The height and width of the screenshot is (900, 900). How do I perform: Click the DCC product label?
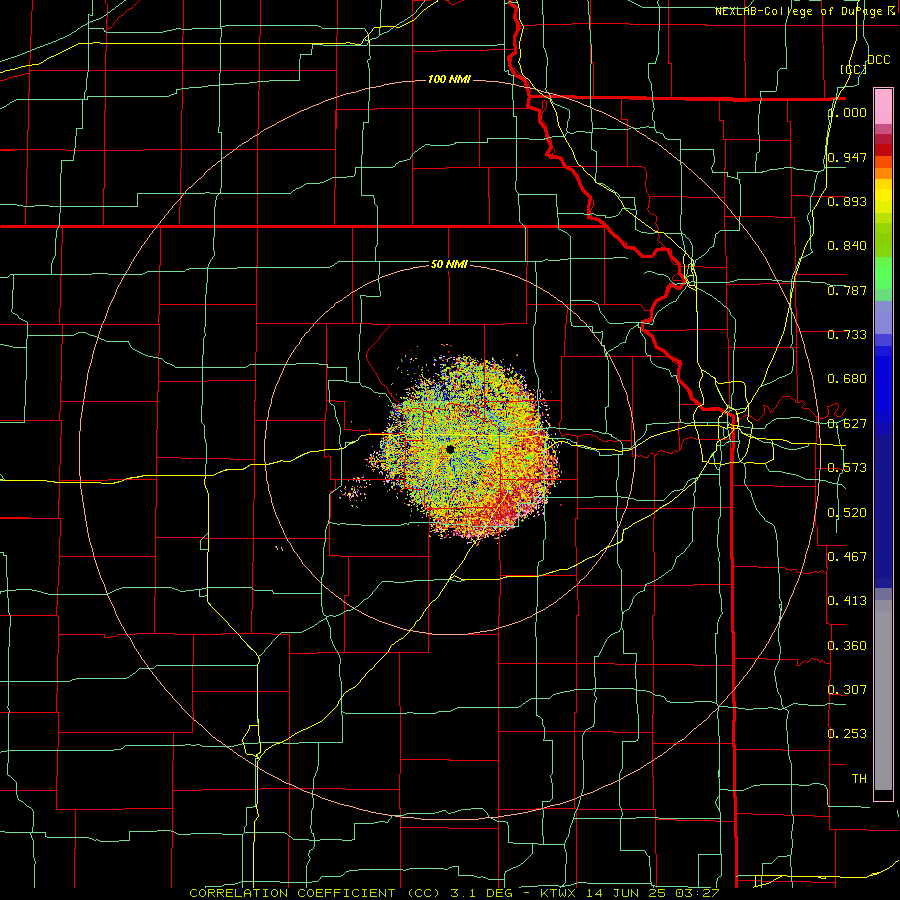878,60
